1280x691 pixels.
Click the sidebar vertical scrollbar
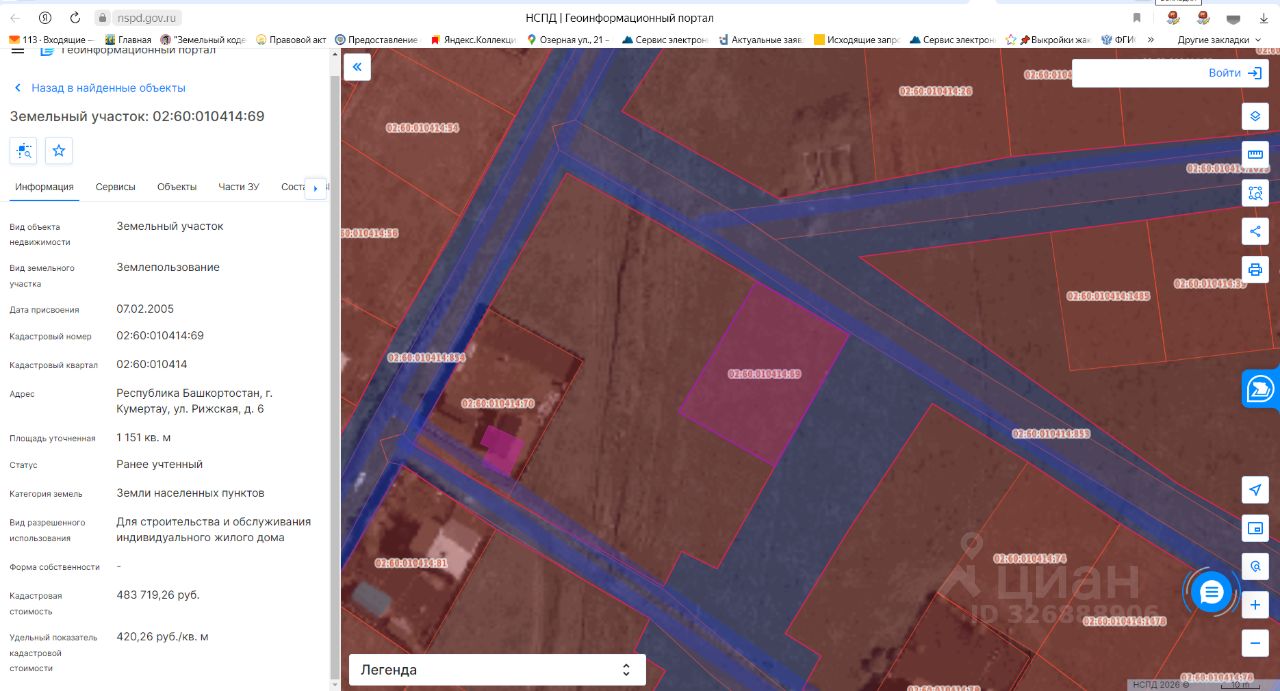pos(335,369)
